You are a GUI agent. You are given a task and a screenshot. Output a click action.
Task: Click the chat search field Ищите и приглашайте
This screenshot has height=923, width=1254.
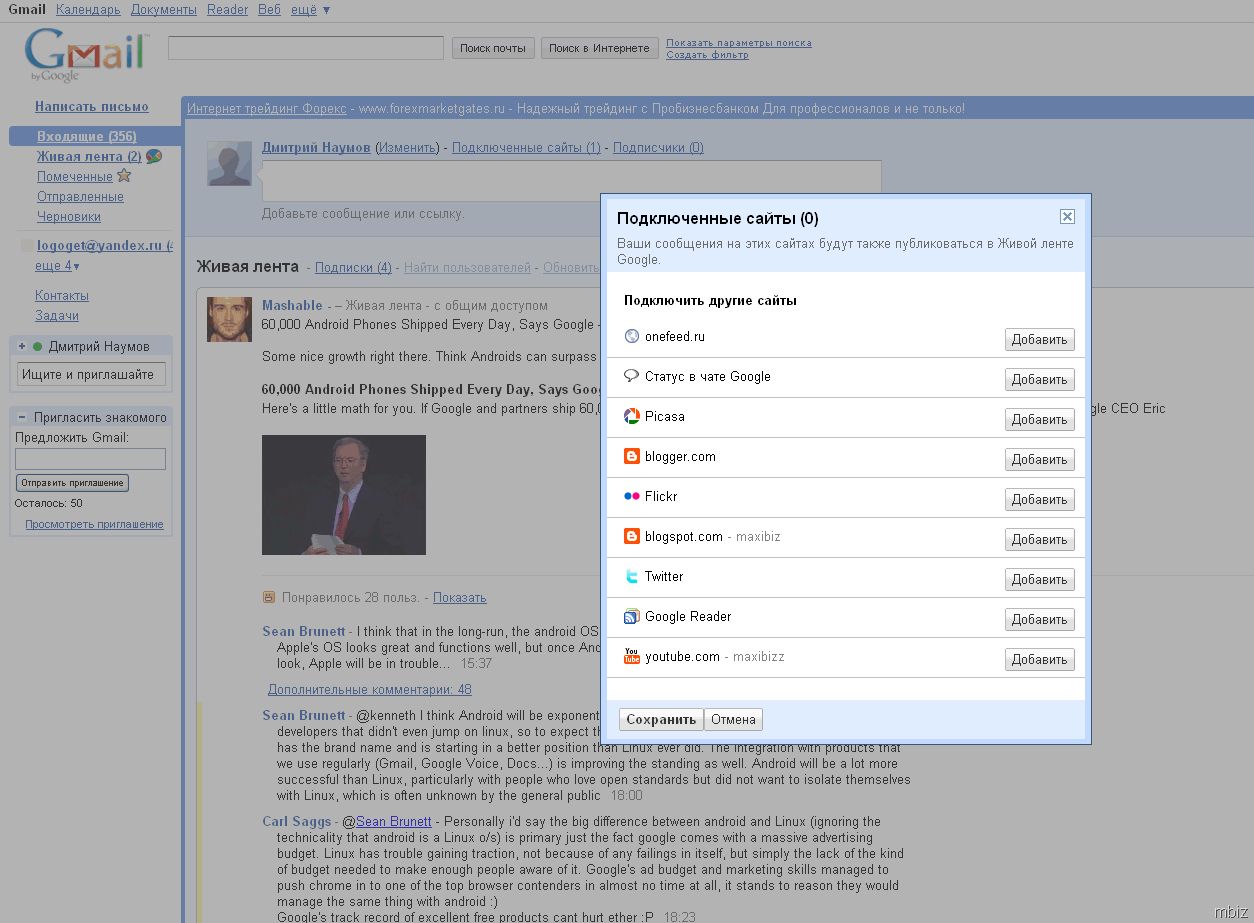coord(91,374)
